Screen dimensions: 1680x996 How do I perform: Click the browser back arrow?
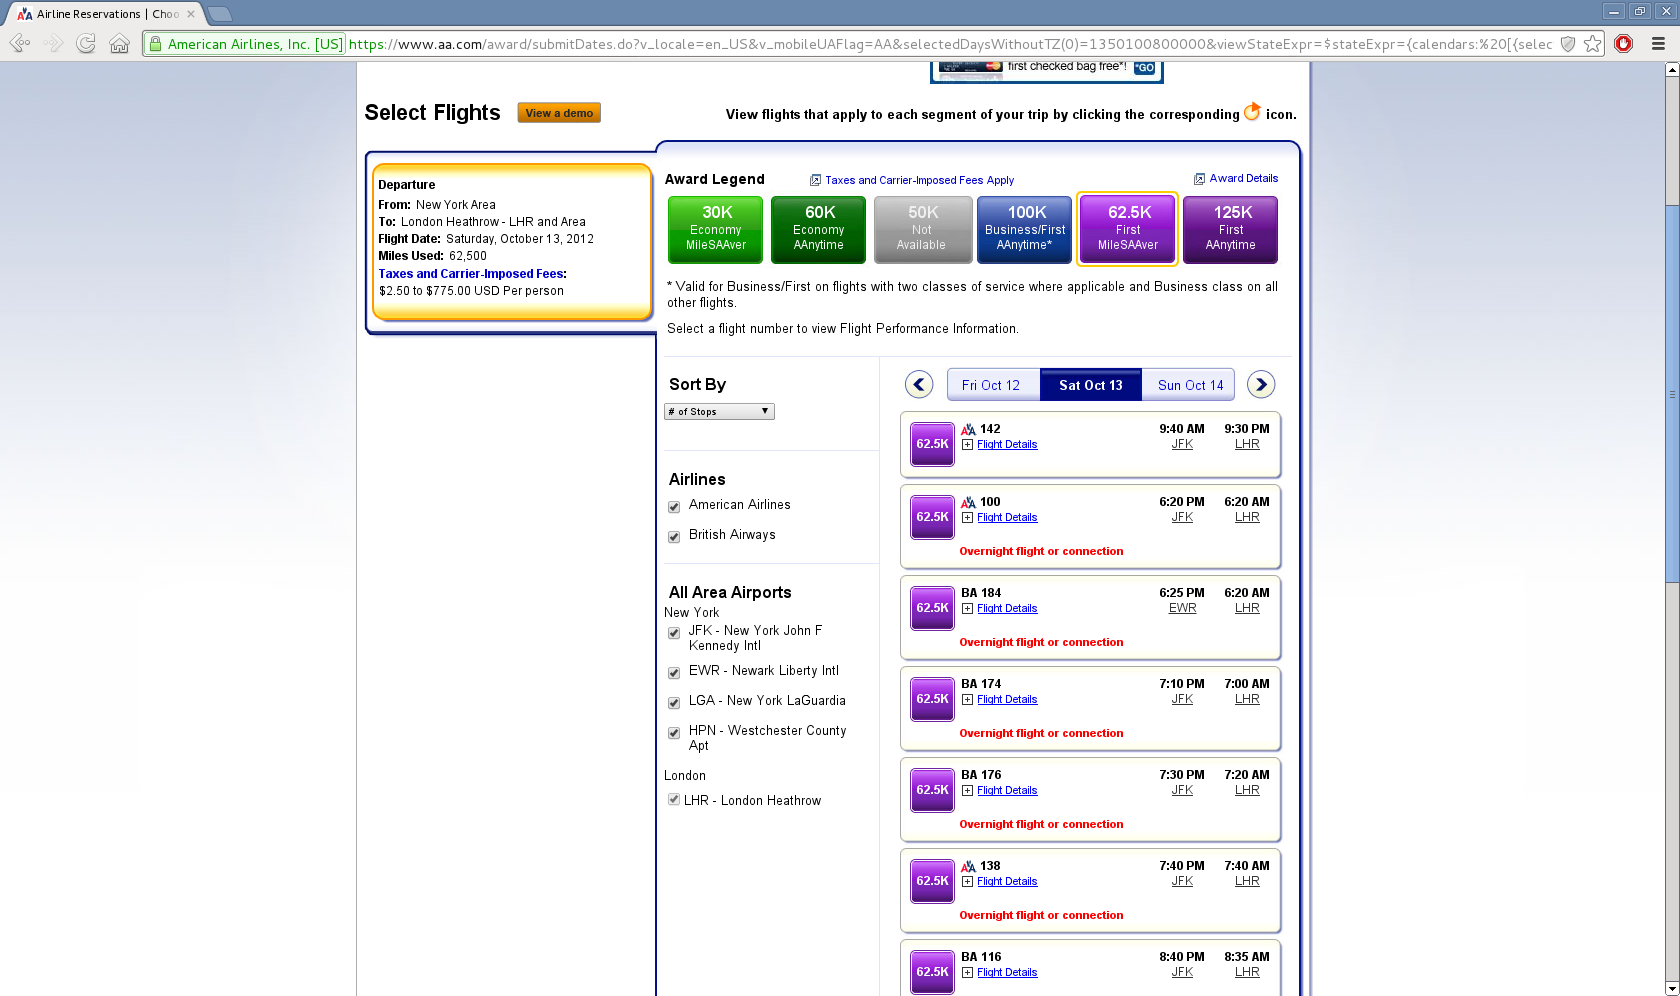19,44
